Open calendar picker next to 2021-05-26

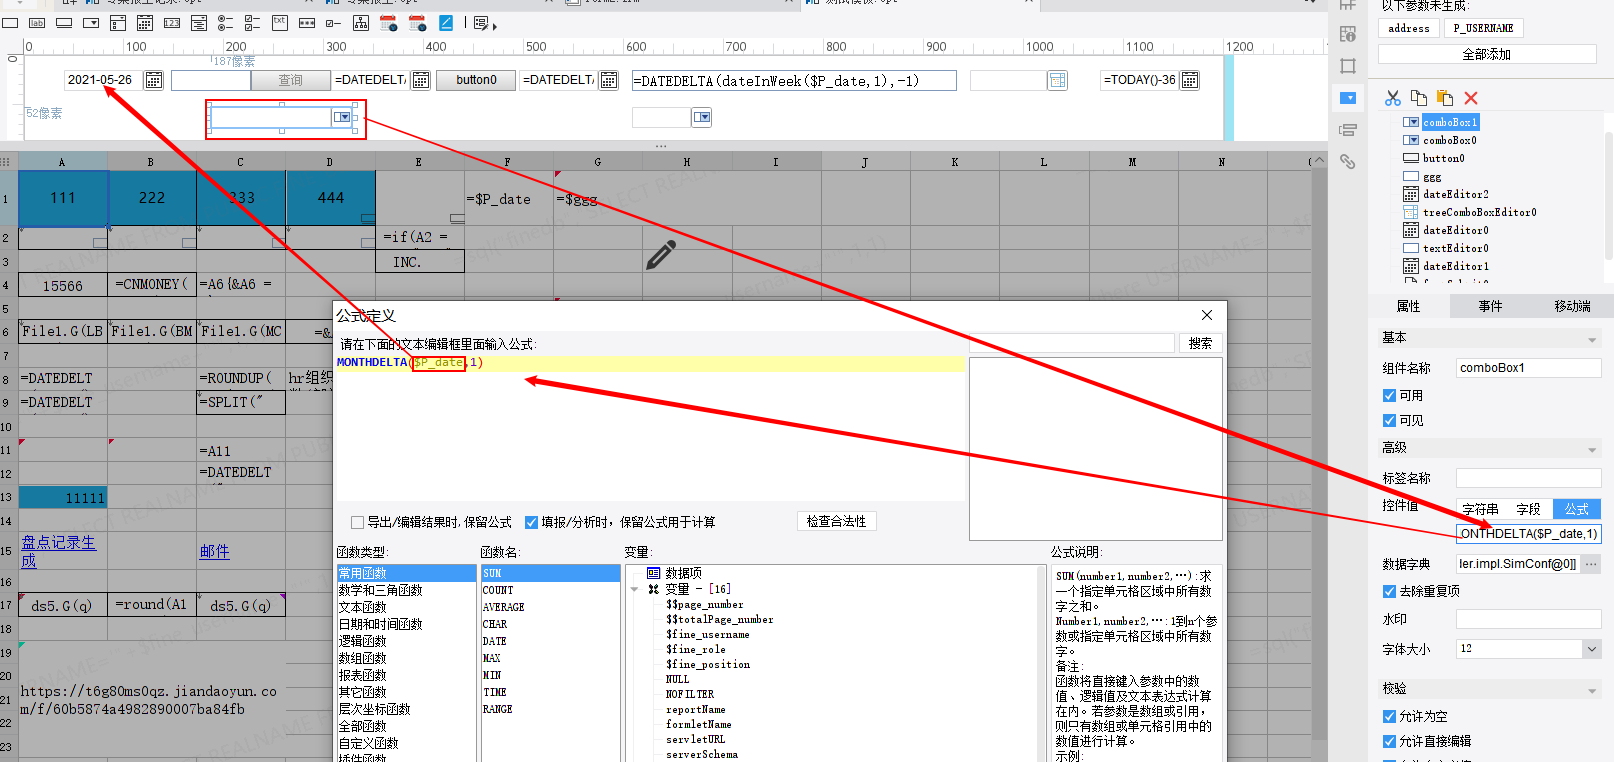click(x=153, y=80)
